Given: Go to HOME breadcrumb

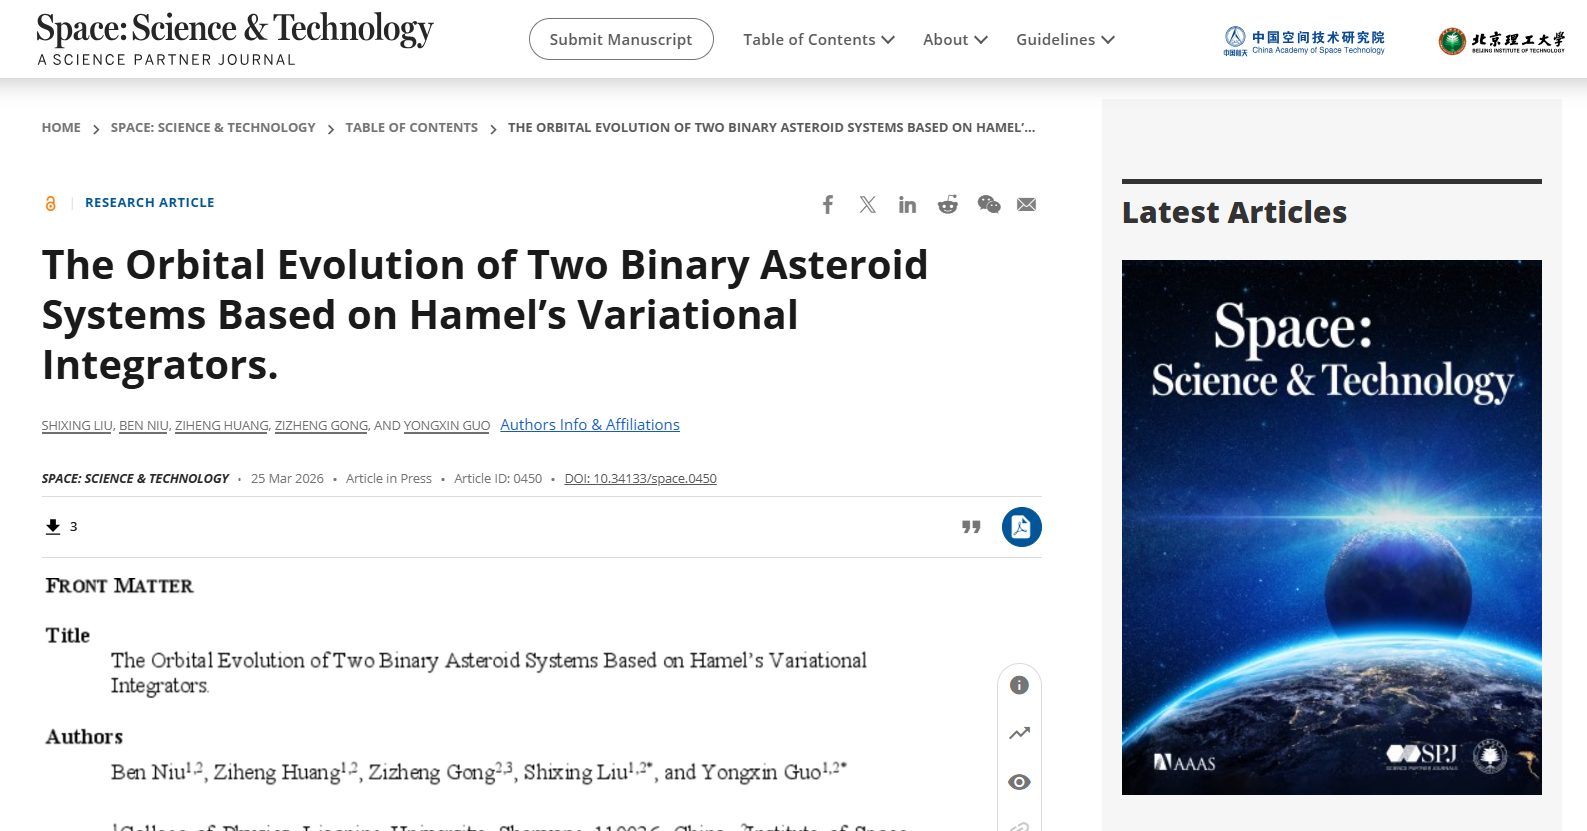Looking at the screenshot, I should point(61,128).
